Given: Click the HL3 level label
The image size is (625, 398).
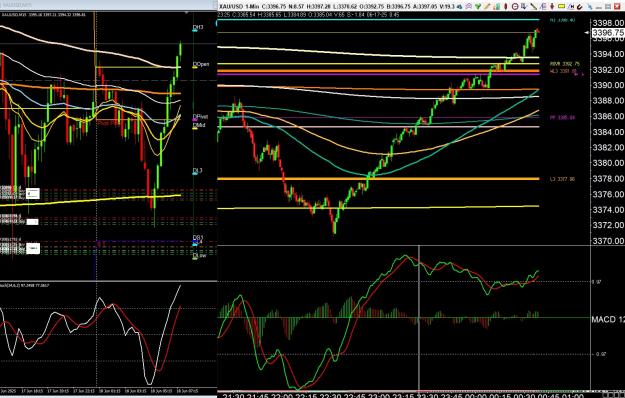Looking at the screenshot, I should click(563, 71).
